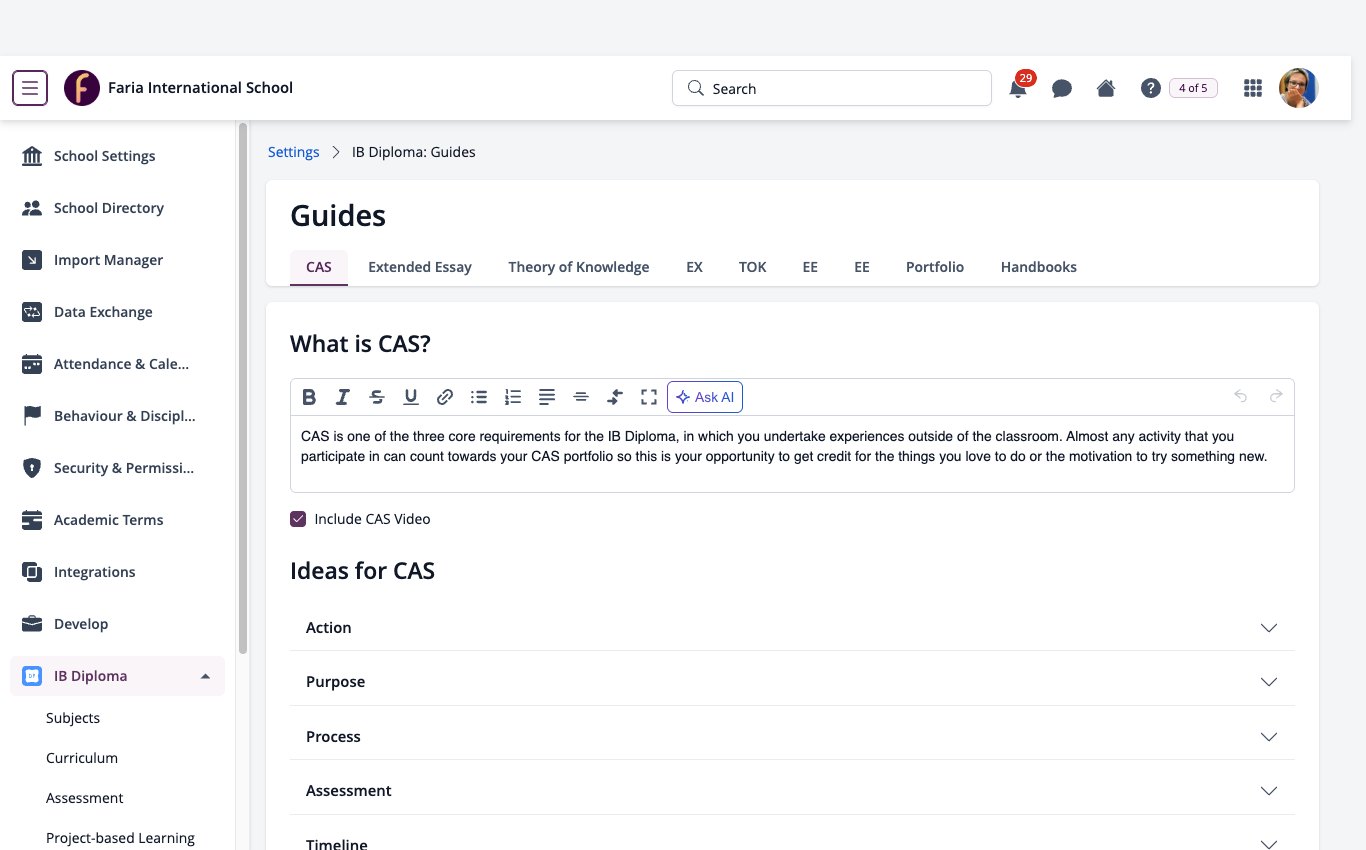Open Develop in the sidebar

117,624
